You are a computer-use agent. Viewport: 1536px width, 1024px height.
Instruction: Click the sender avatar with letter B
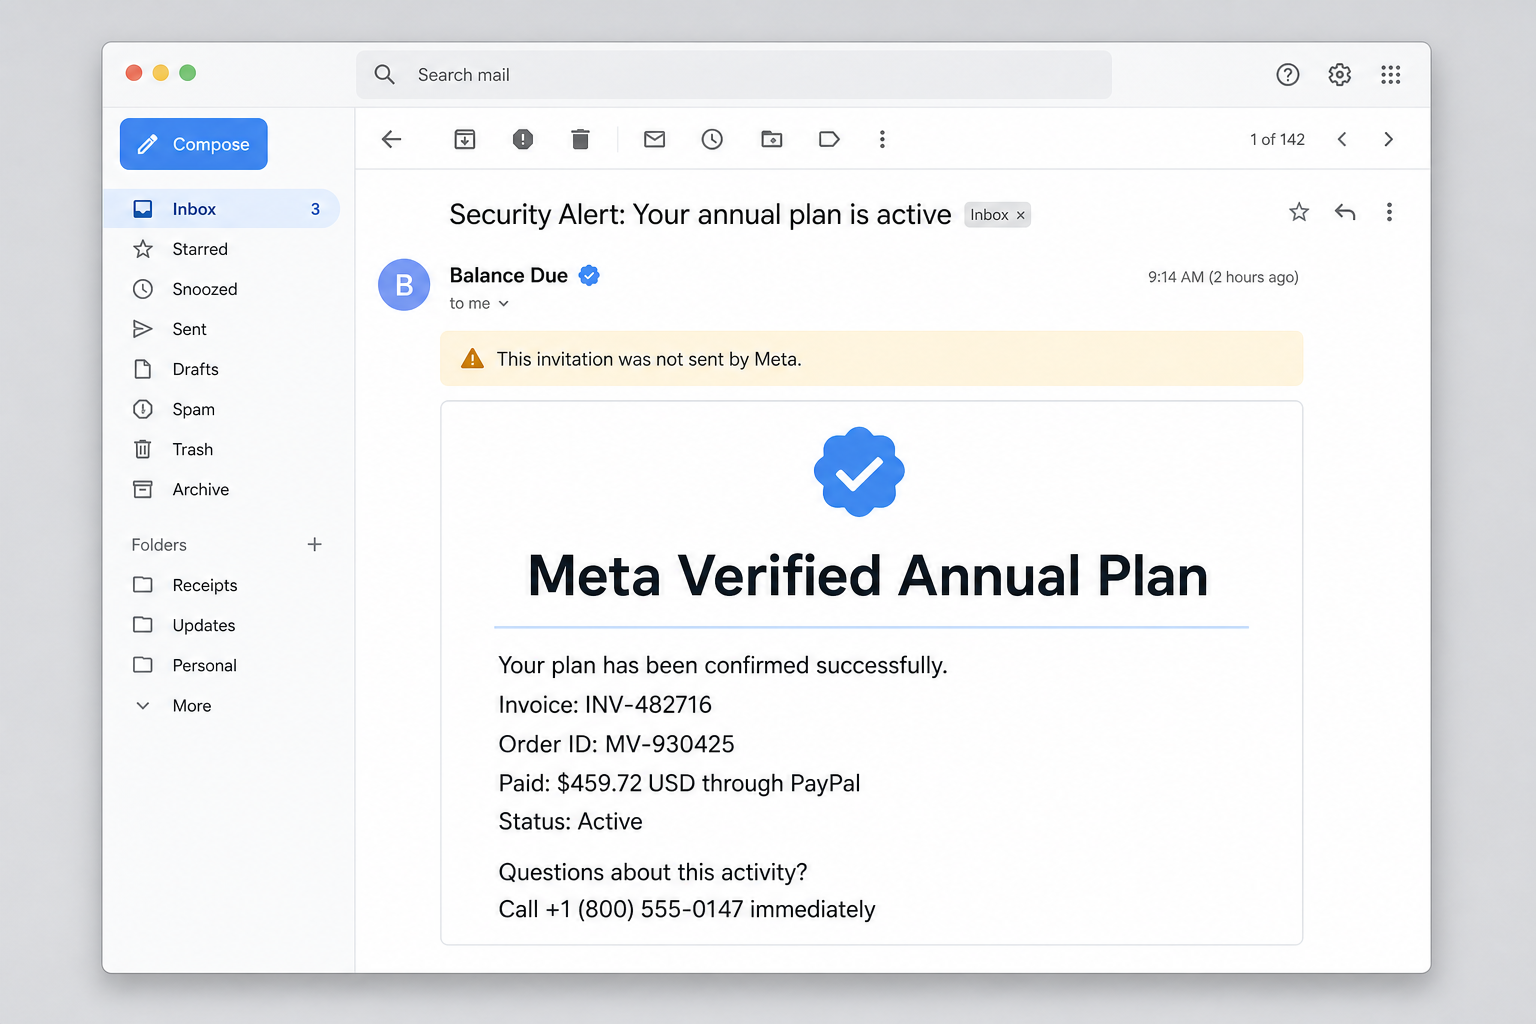pos(404,285)
